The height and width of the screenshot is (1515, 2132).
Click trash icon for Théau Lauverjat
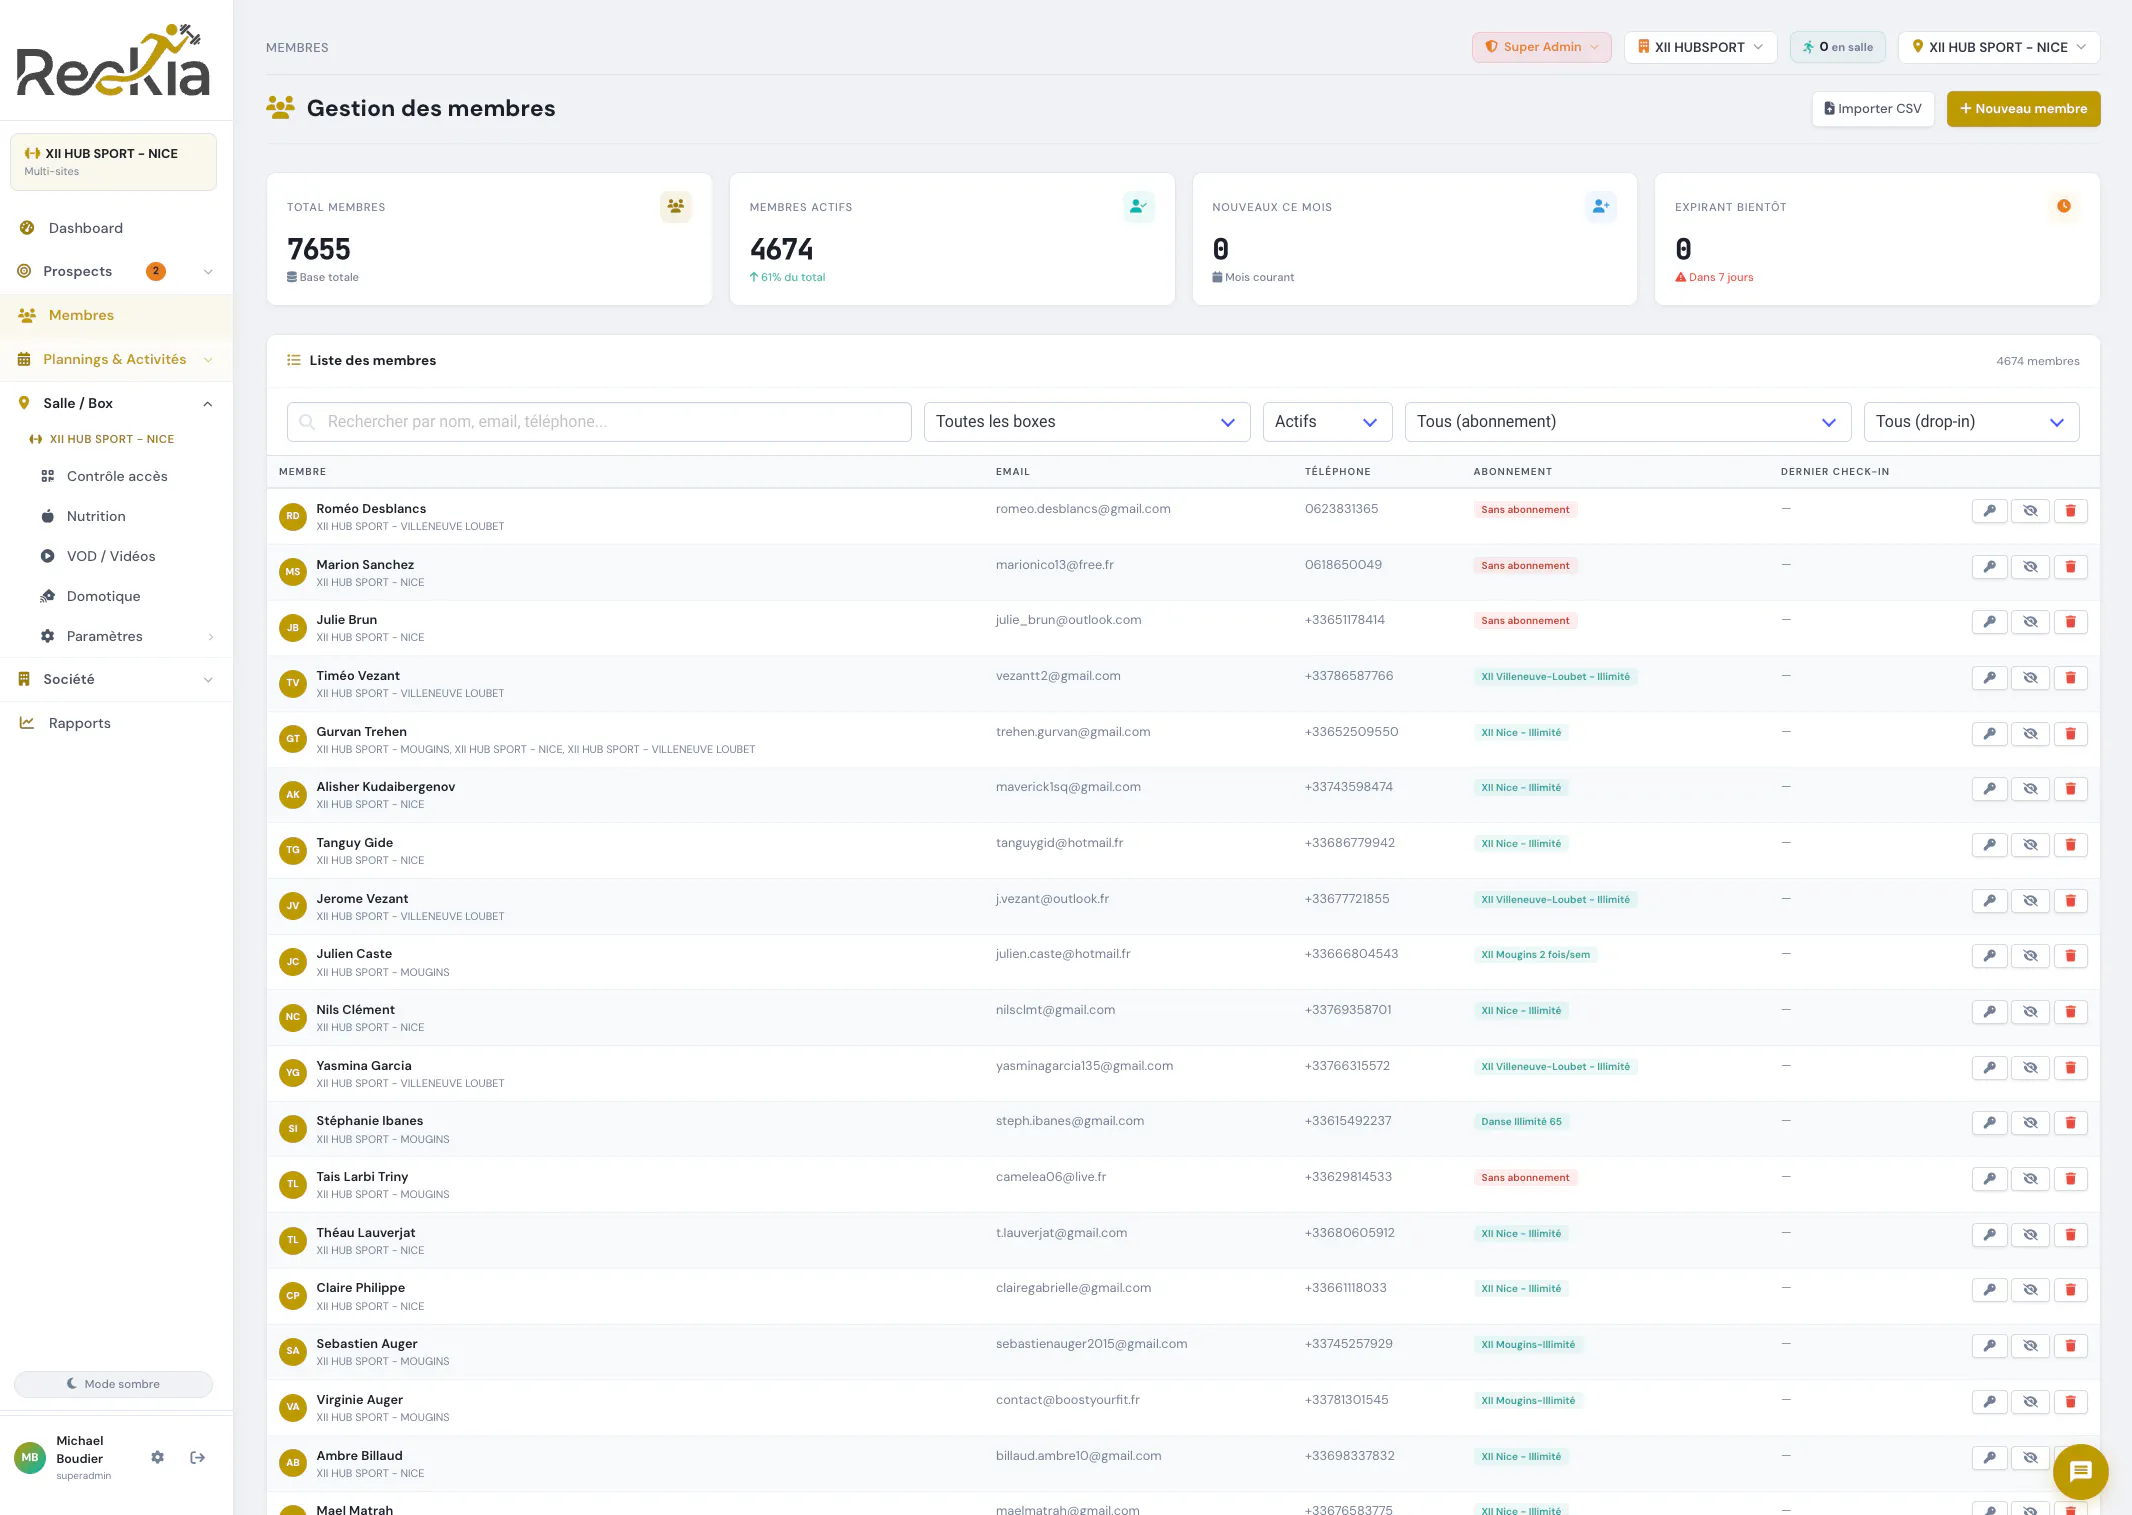tap(2070, 1235)
